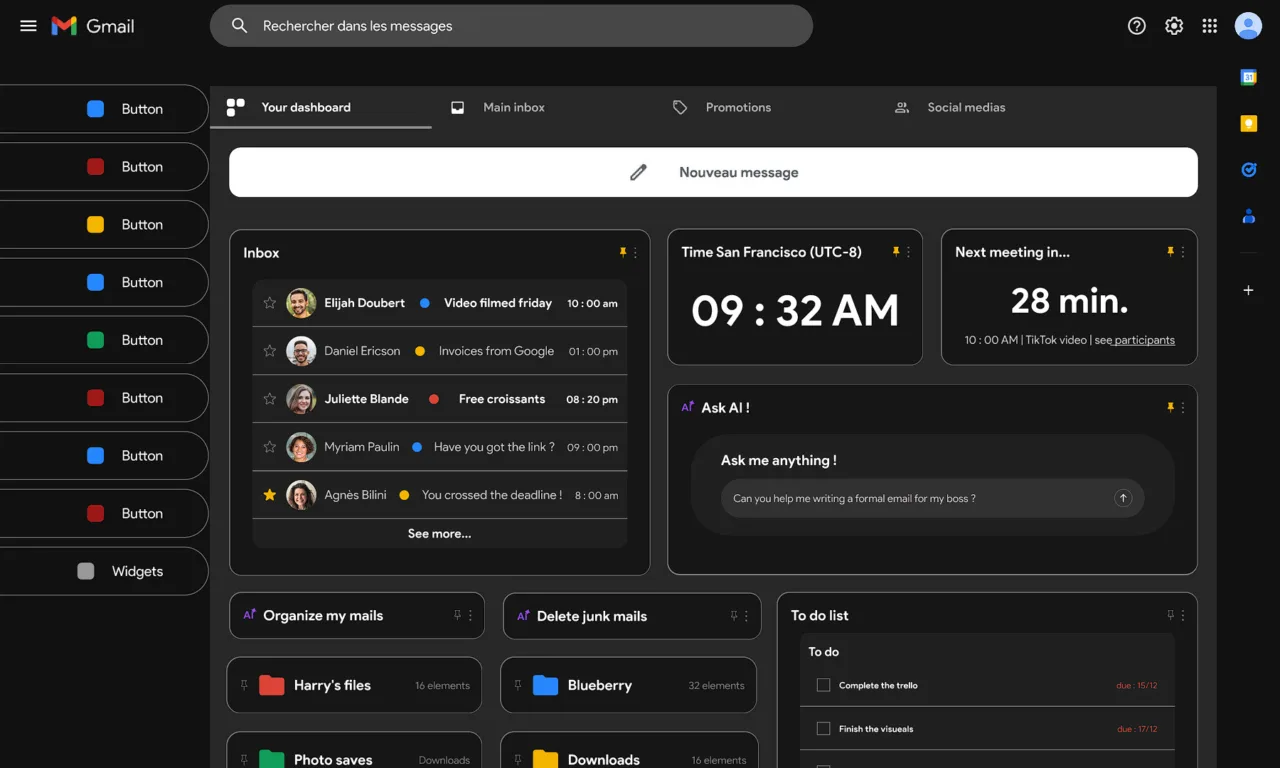Check the 'Complete the trello' task

coord(823,685)
